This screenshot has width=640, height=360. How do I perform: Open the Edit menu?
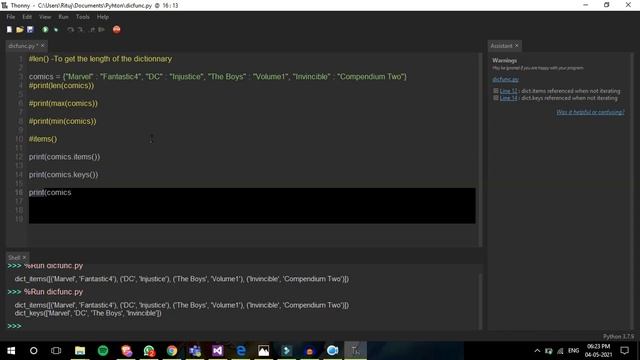coord(27,17)
